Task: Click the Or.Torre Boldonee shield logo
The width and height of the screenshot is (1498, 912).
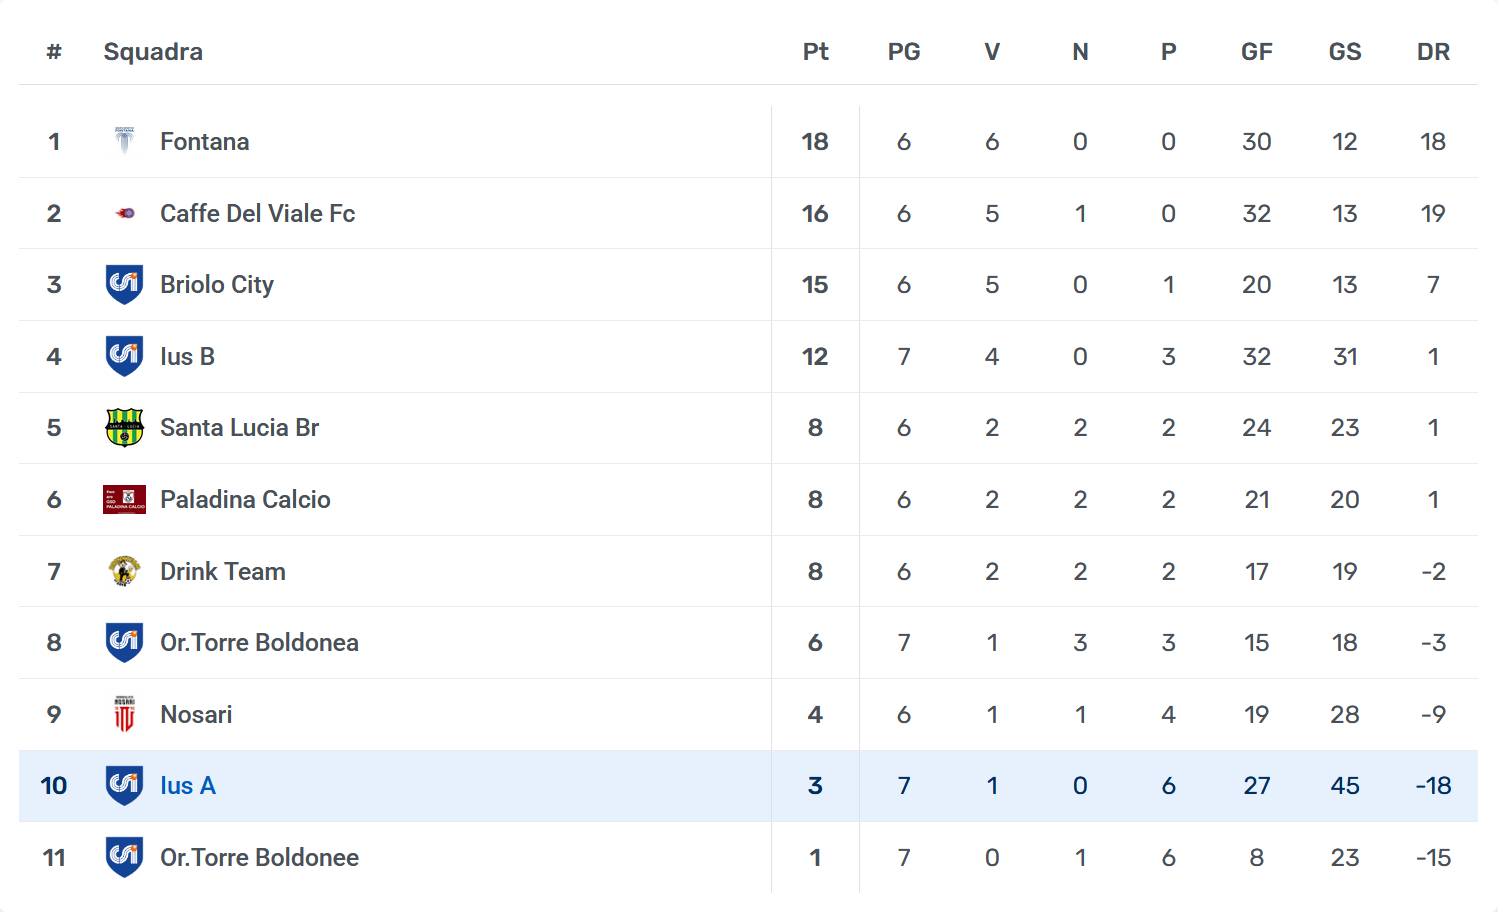Action: [124, 857]
